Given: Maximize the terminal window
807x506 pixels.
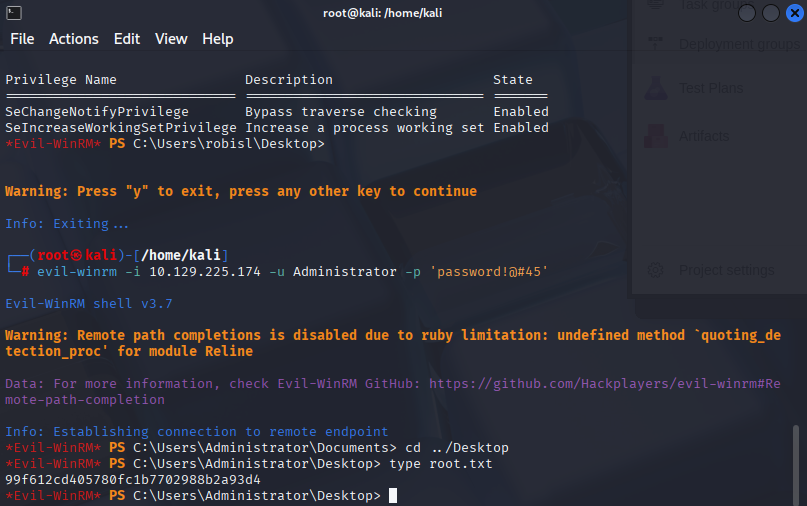Looking at the screenshot, I should (770, 13).
